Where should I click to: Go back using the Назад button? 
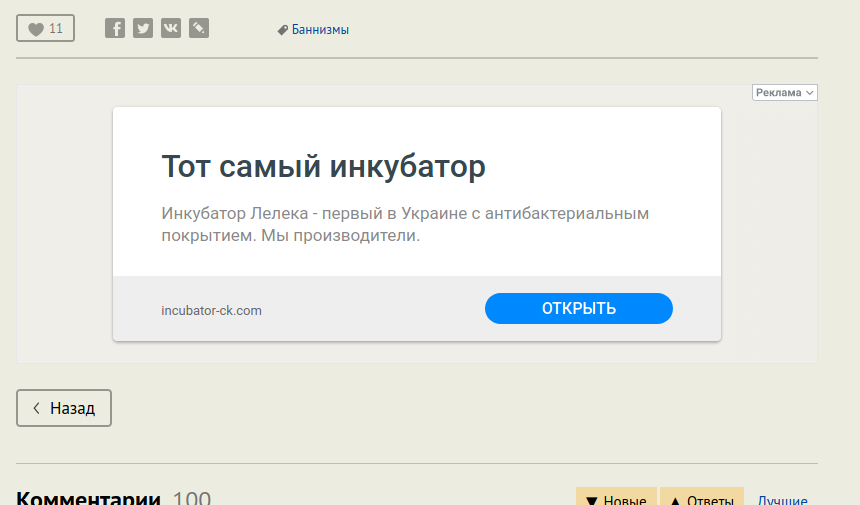64,408
